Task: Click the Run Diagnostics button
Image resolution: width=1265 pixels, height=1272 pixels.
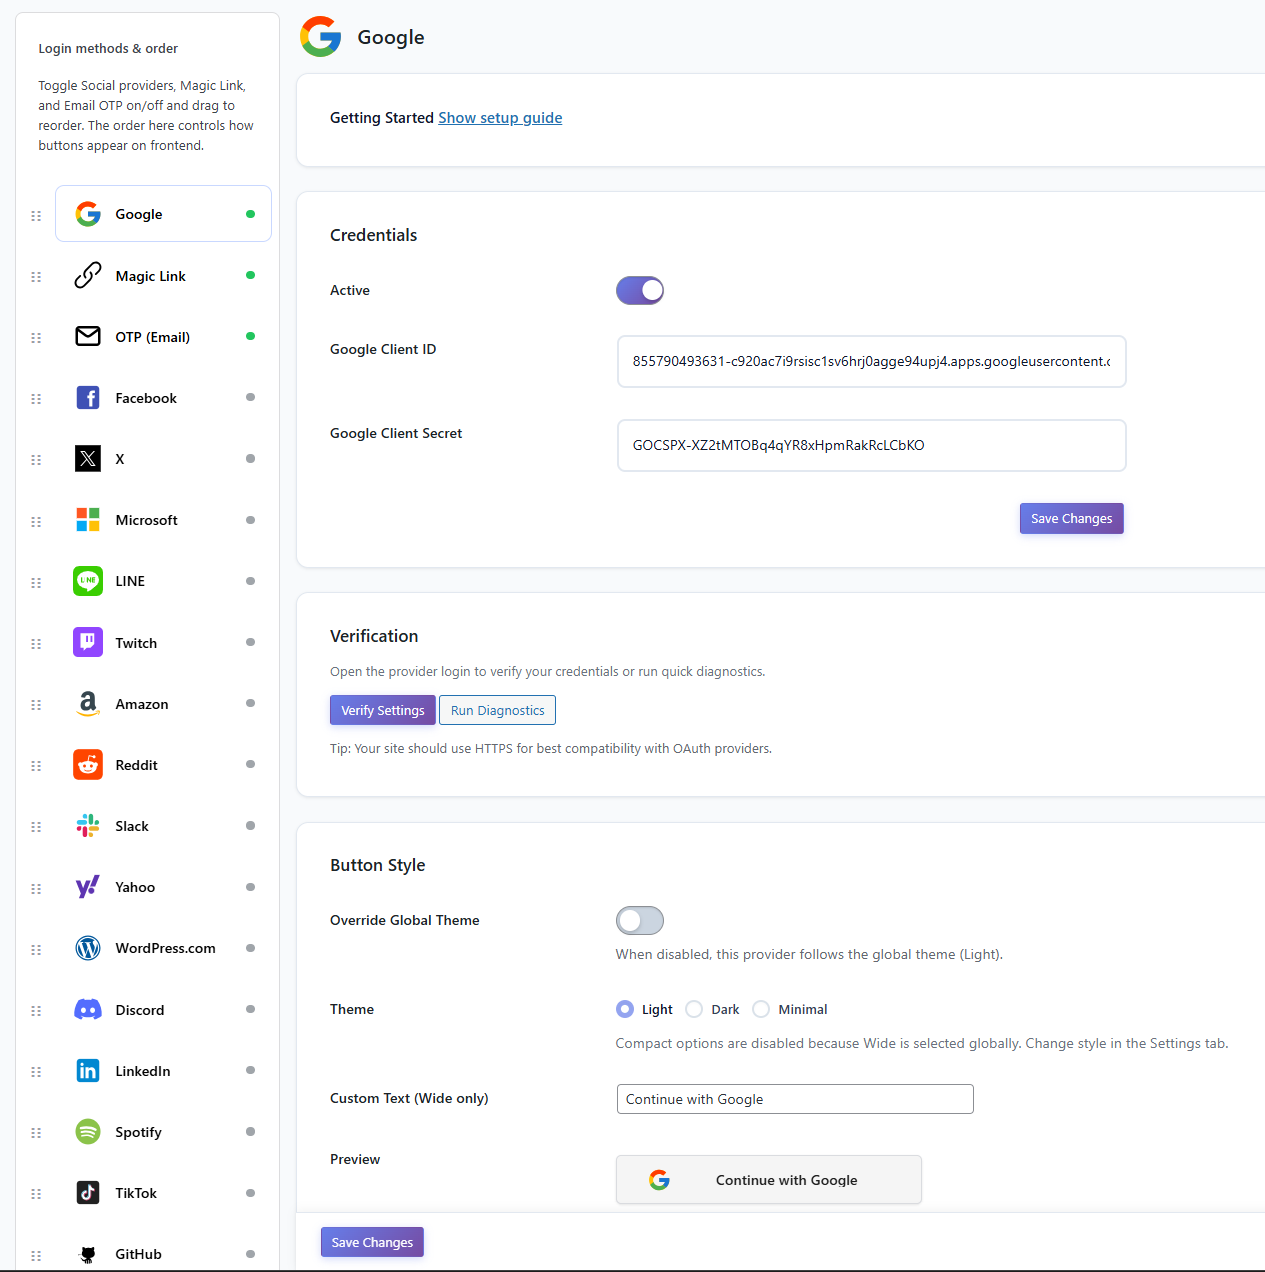Action: click(x=497, y=710)
